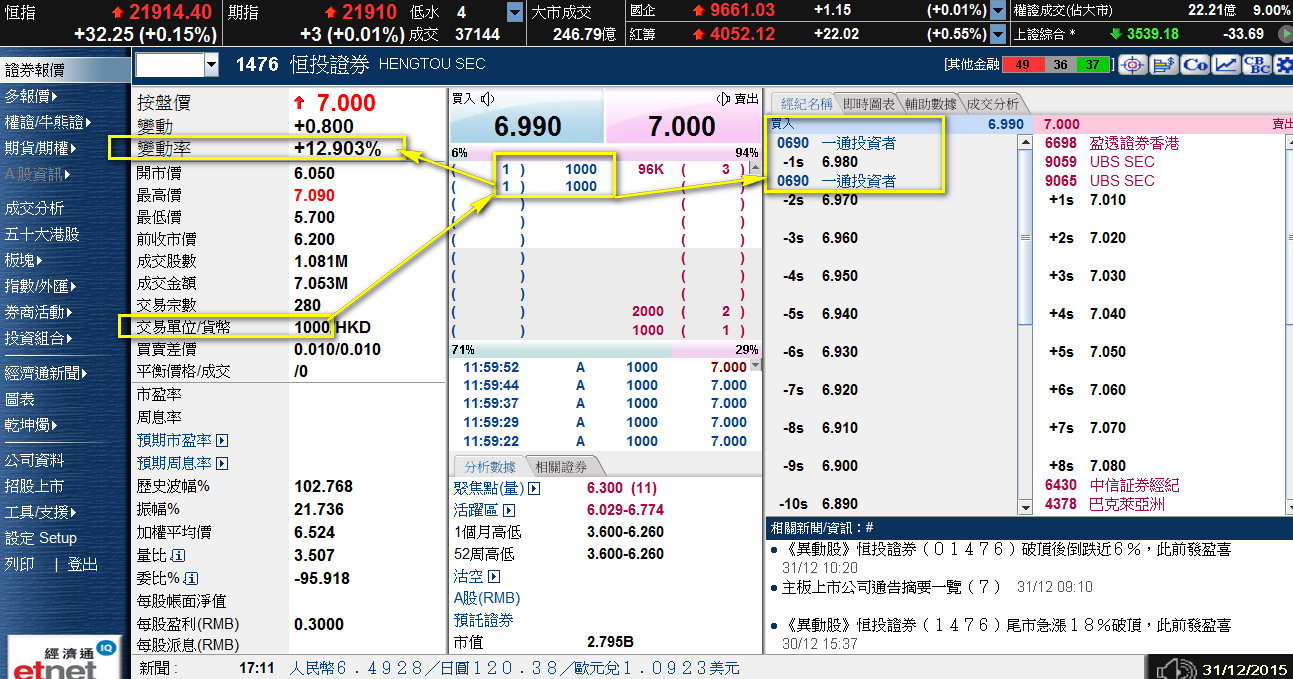Switch to the 經紀名稱 tab
Screen dimensions: 1293x679
click(x=806, y=103)
